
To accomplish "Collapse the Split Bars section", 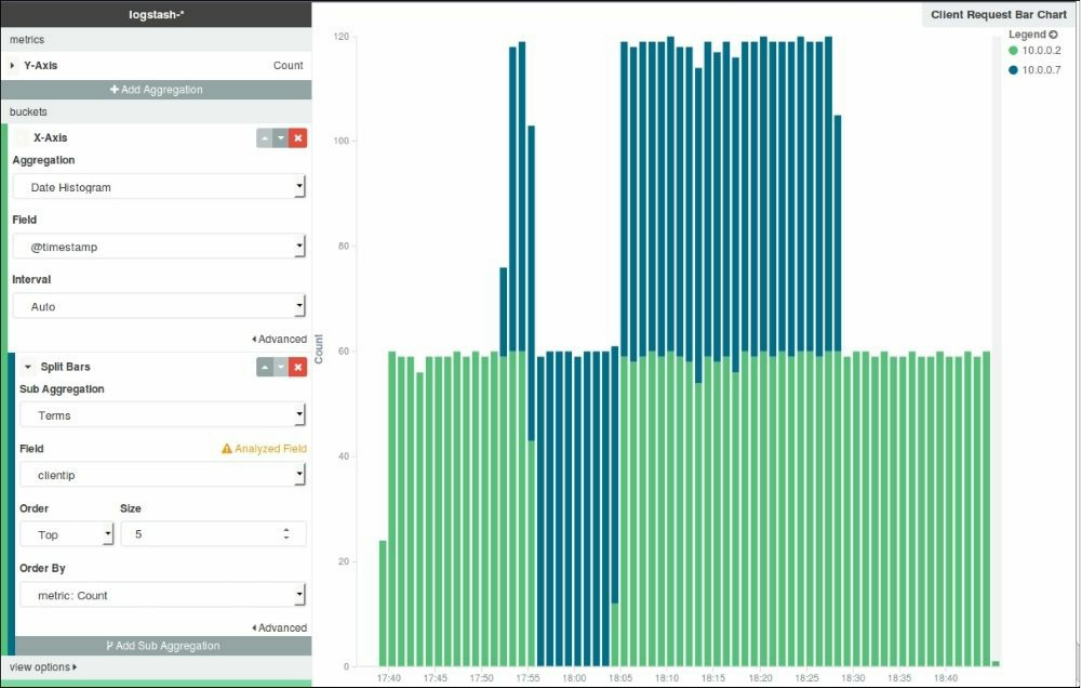I will pos(28,367).
